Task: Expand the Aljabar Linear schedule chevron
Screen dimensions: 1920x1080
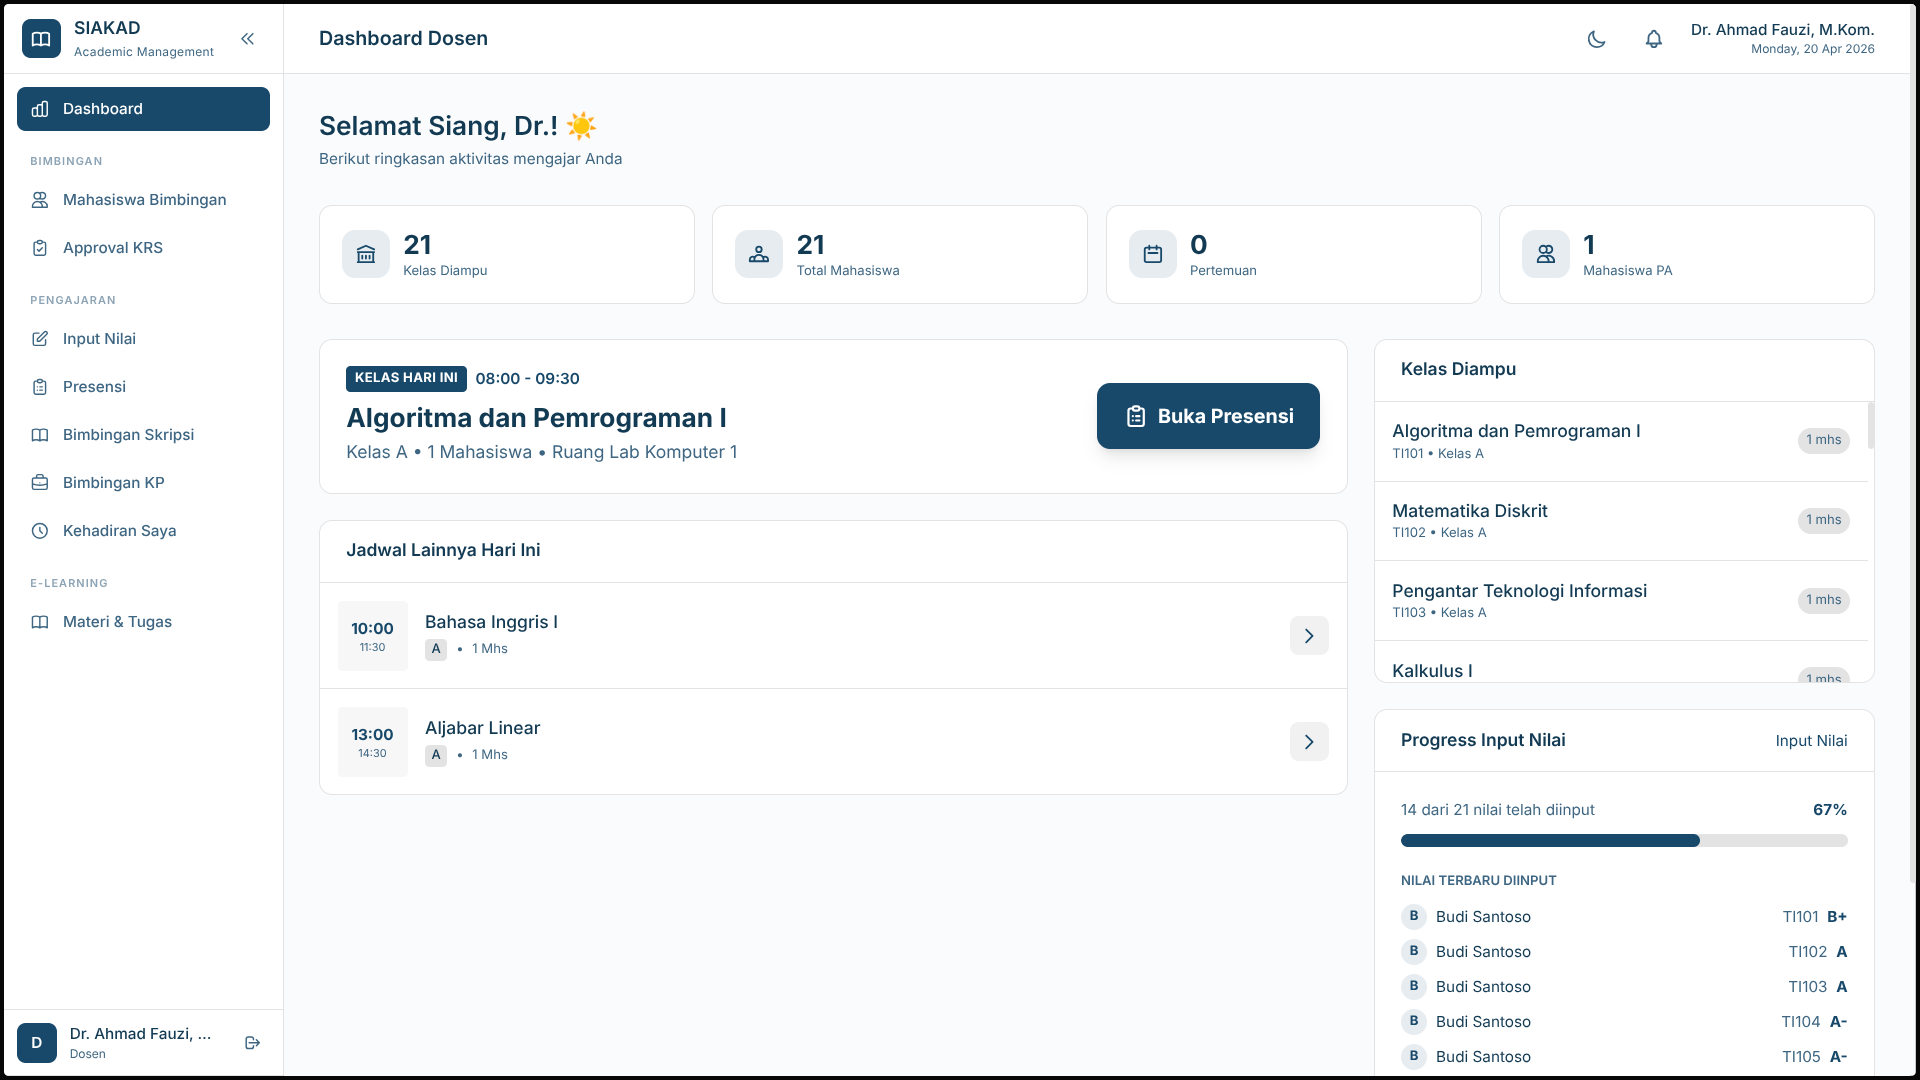Action: [1309, 742]
